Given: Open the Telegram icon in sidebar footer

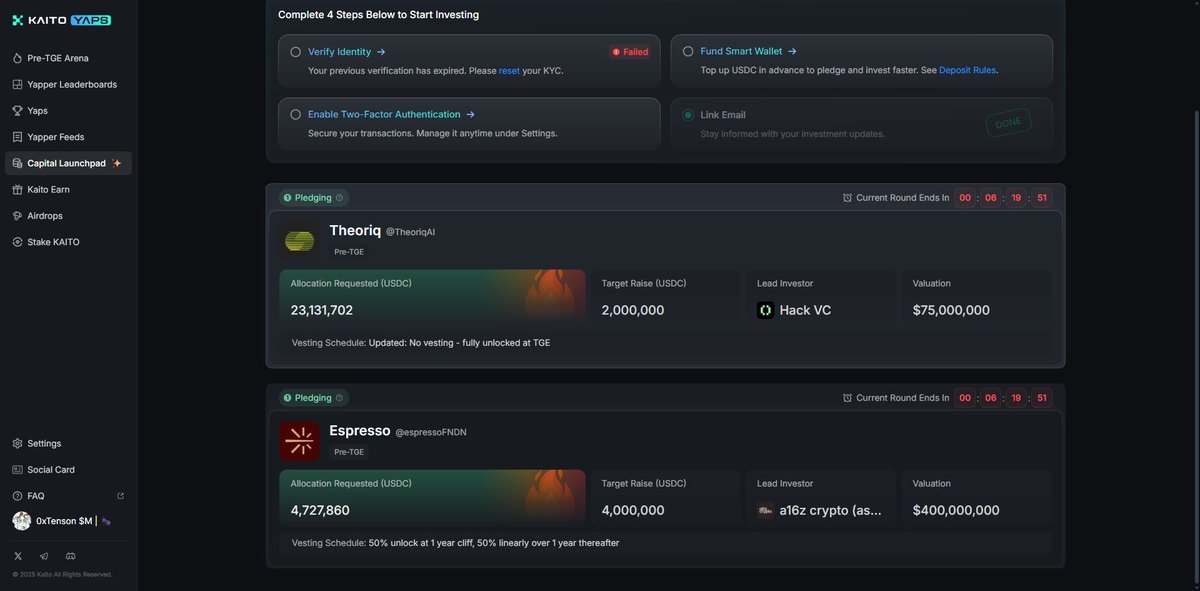Looking at the screenshot, I should pos(44,556).
